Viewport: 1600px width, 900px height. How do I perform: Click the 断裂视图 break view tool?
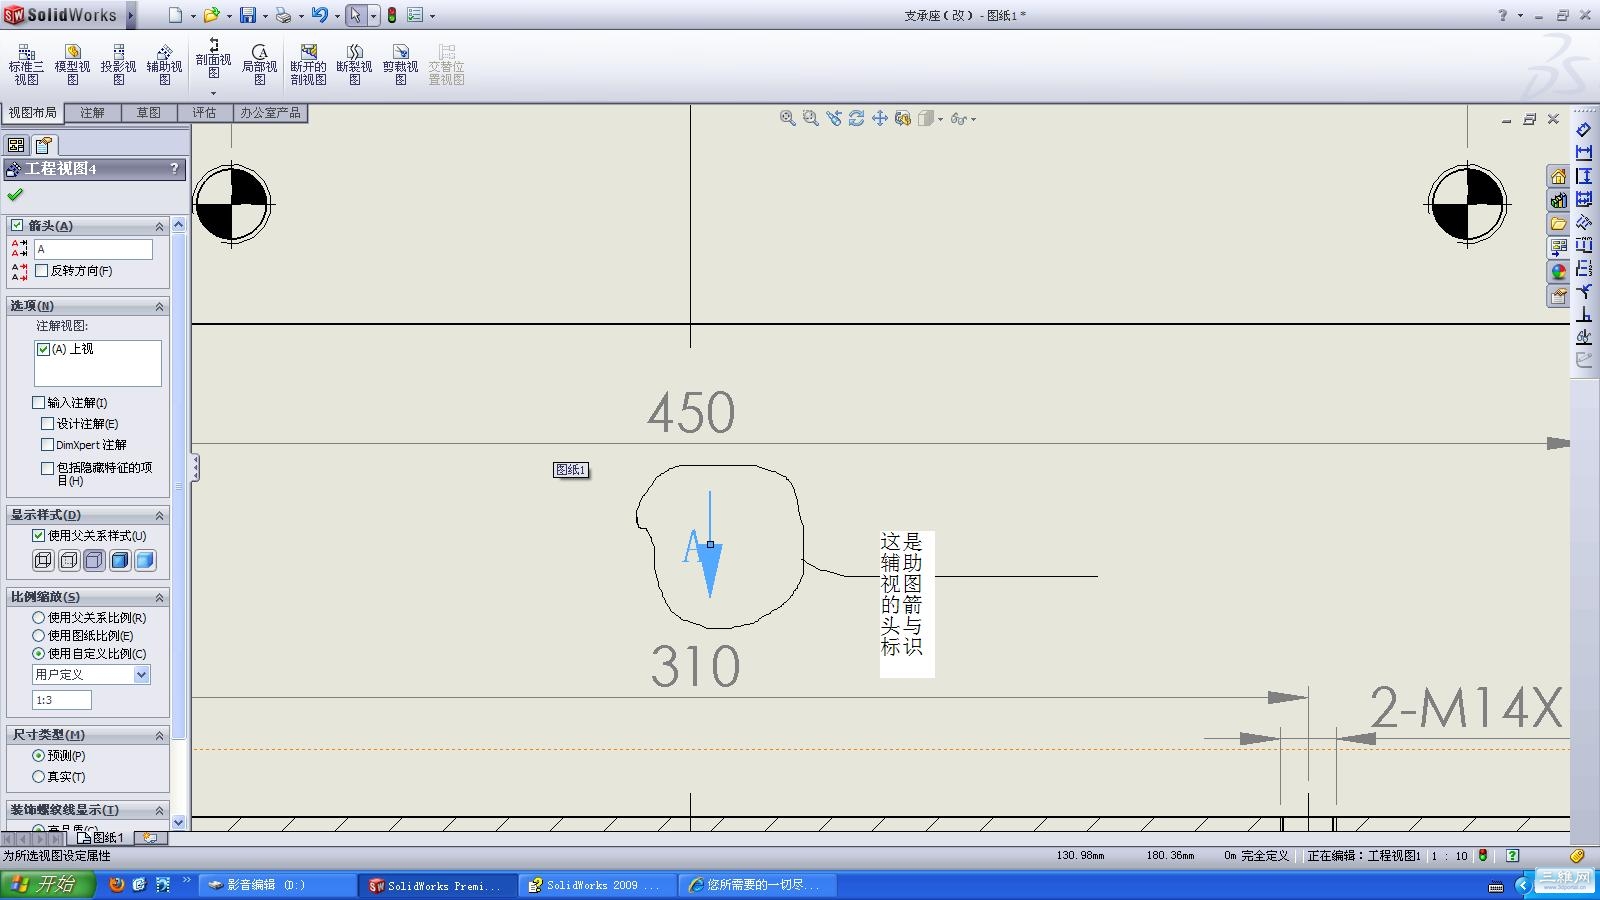(x=354, y=64)
